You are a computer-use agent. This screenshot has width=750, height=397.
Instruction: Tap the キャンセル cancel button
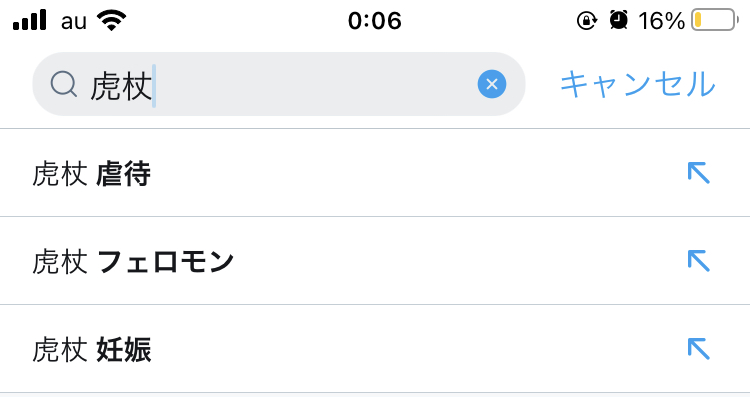(637, 84)
